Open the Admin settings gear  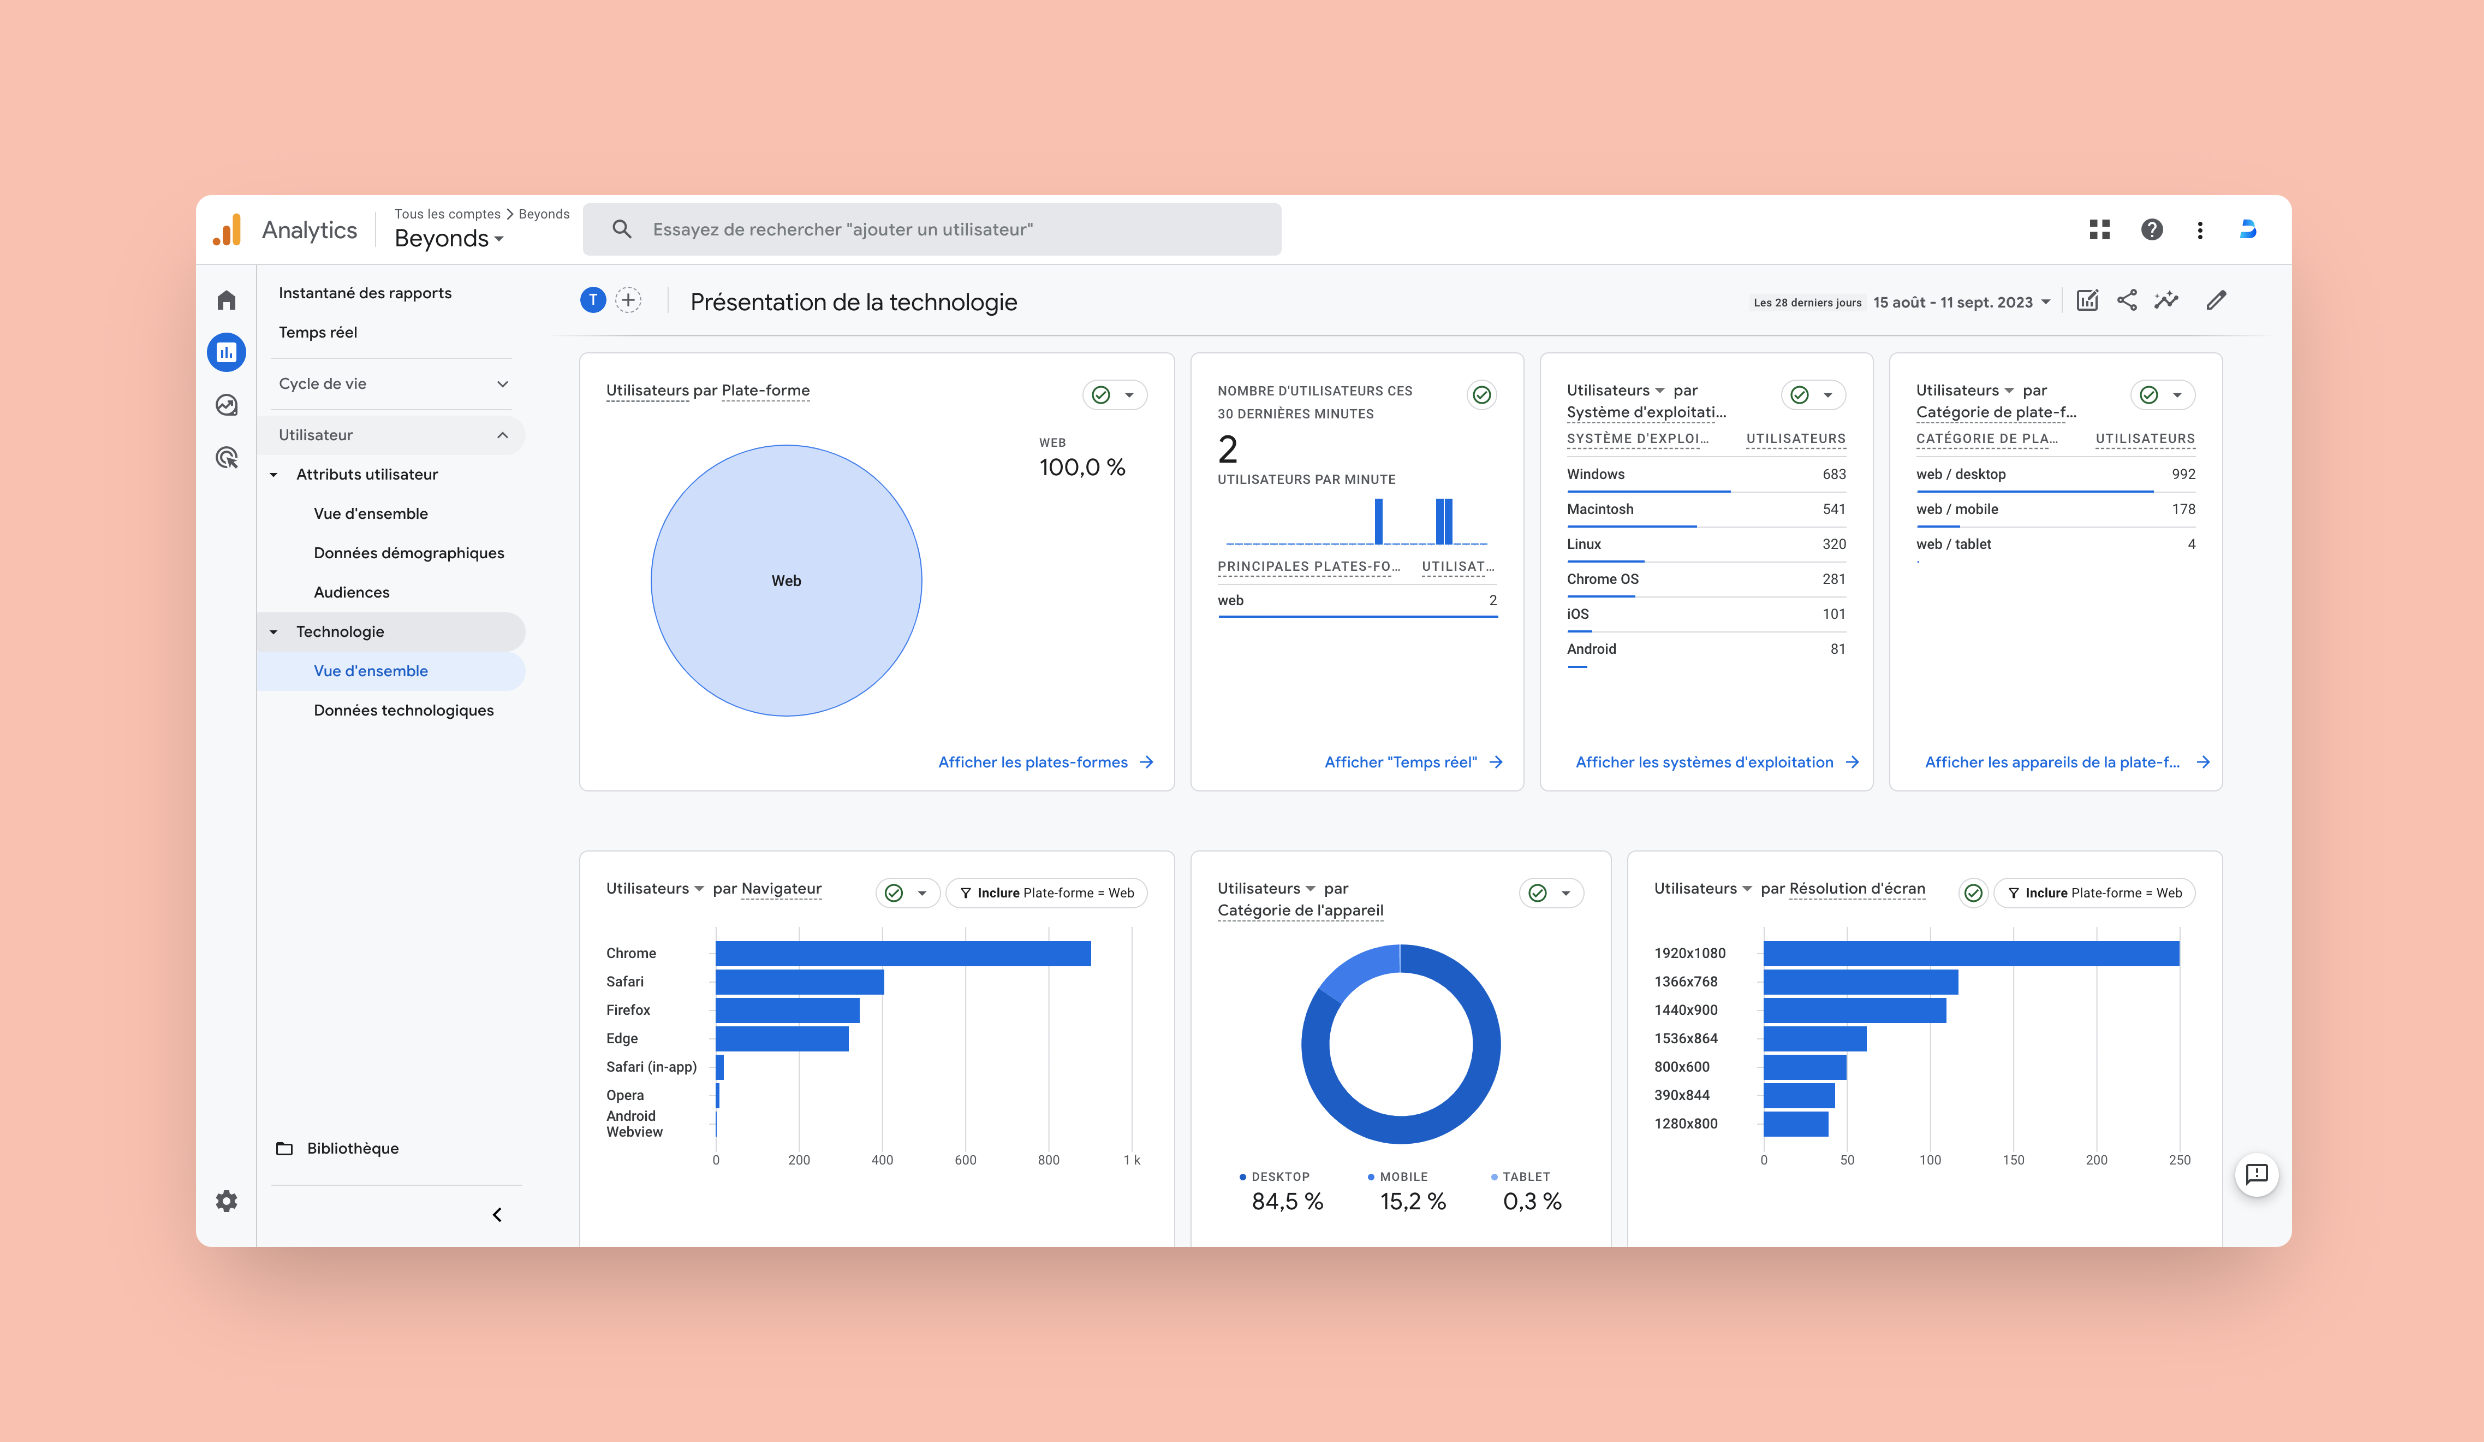(226, 1200)
